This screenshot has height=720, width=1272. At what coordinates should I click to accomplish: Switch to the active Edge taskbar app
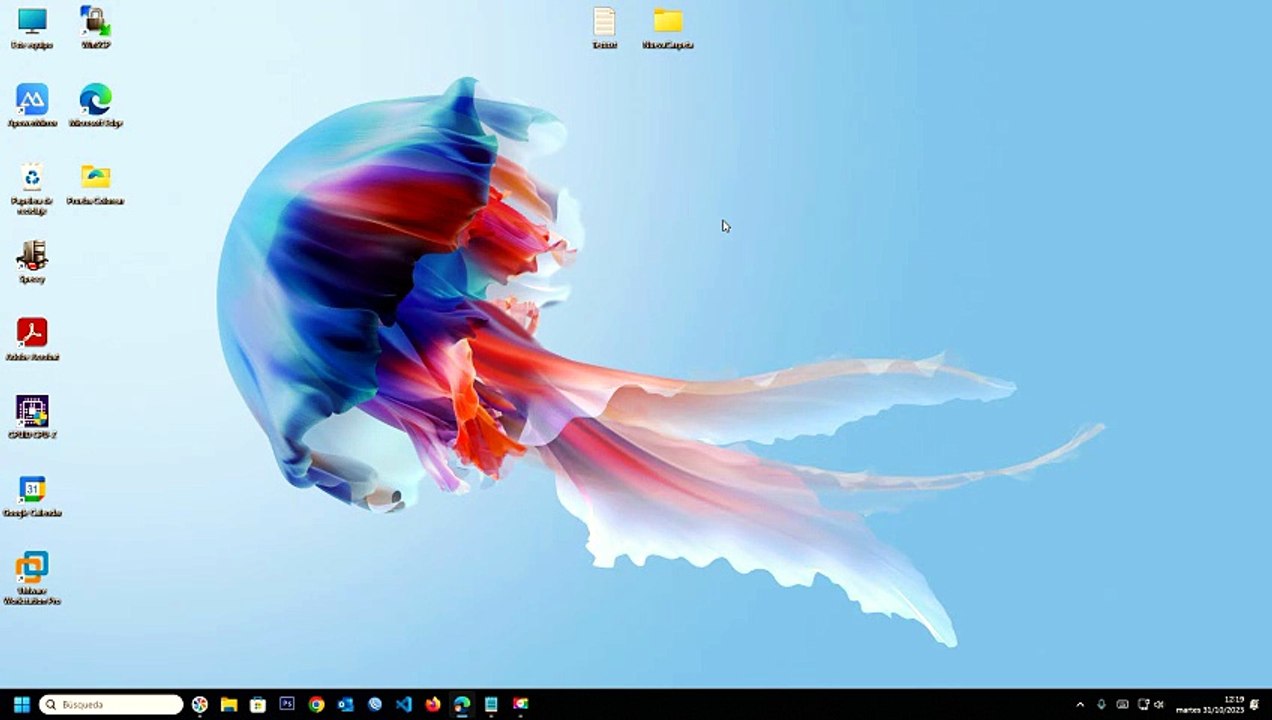(x=462, y=704)
